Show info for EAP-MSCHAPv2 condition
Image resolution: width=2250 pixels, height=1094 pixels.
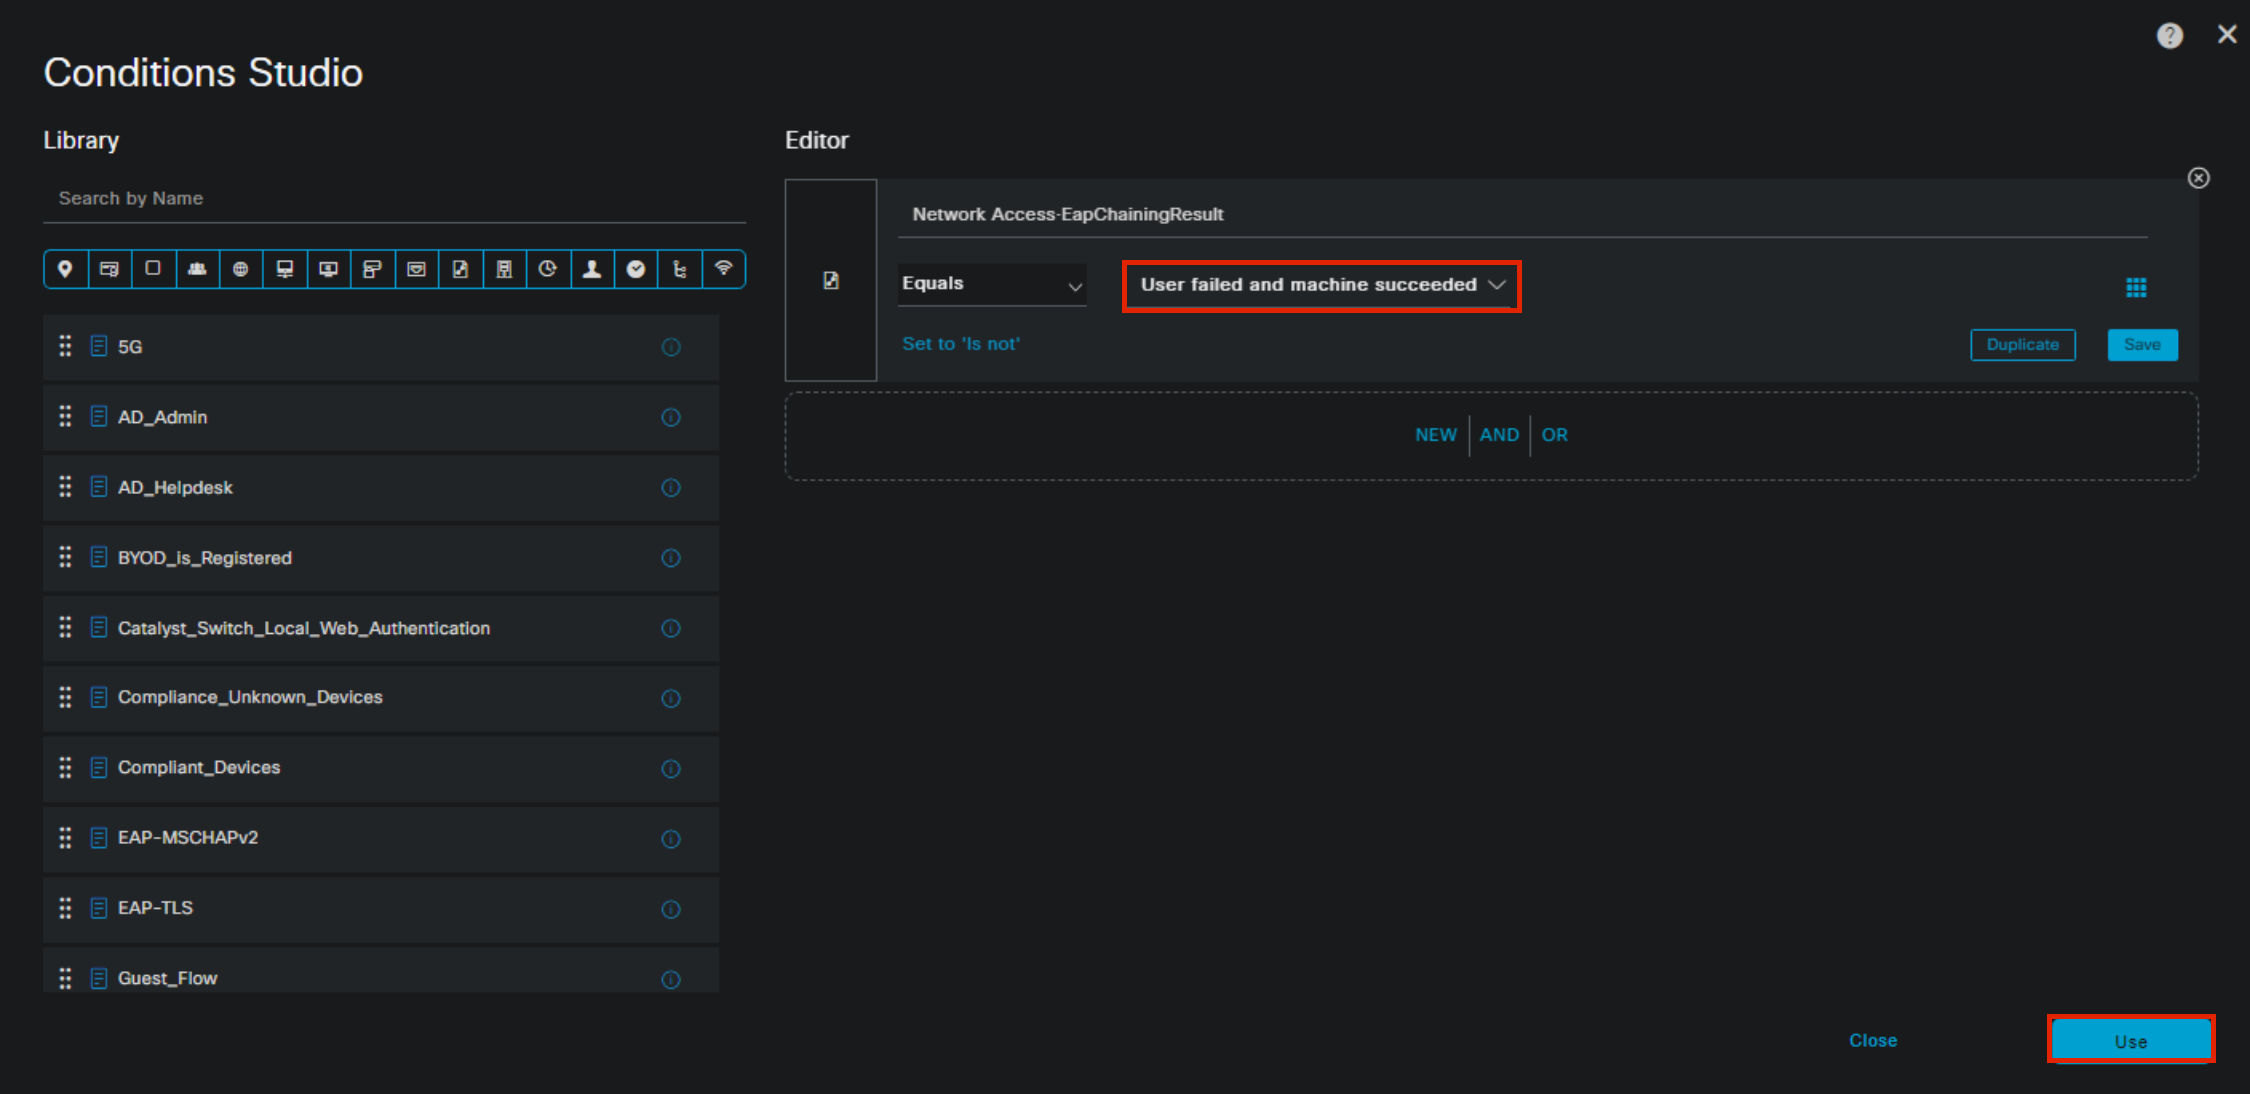[x=671, y=839]
